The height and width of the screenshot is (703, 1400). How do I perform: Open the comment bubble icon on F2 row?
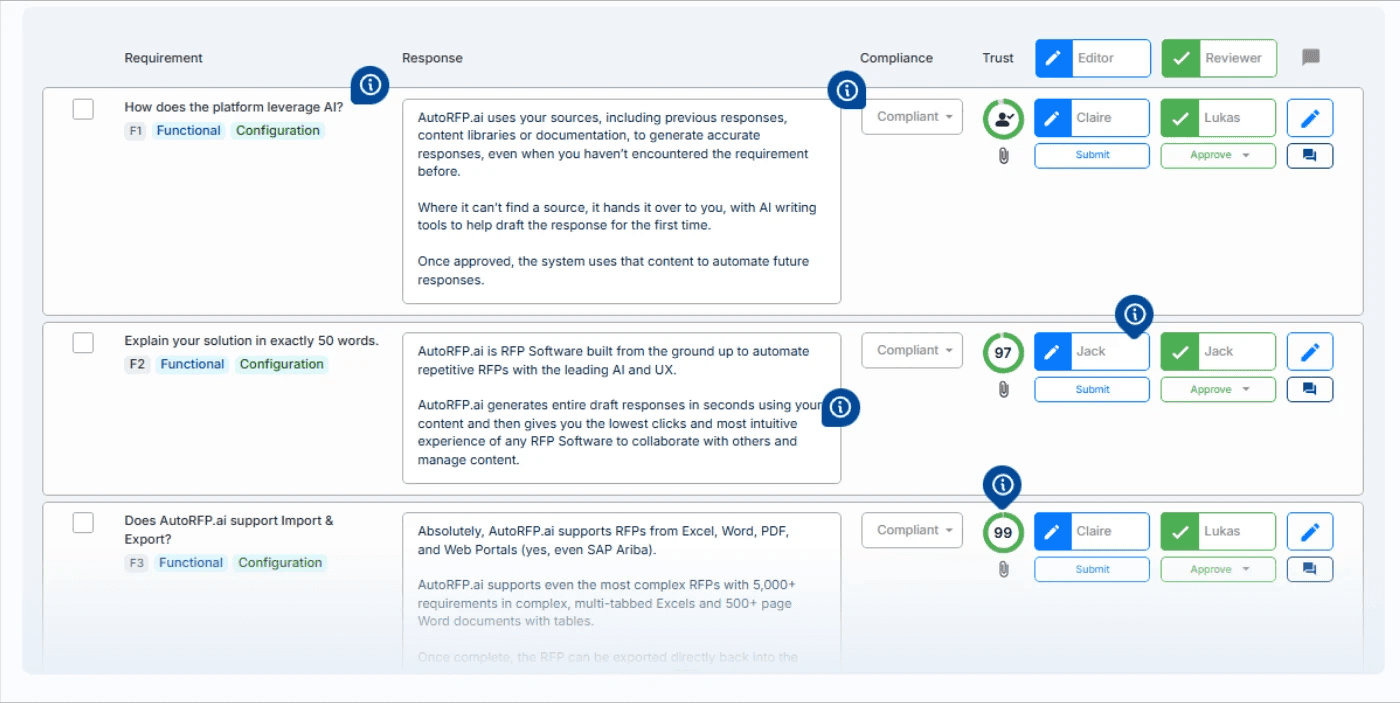(x=1310, y=389)
